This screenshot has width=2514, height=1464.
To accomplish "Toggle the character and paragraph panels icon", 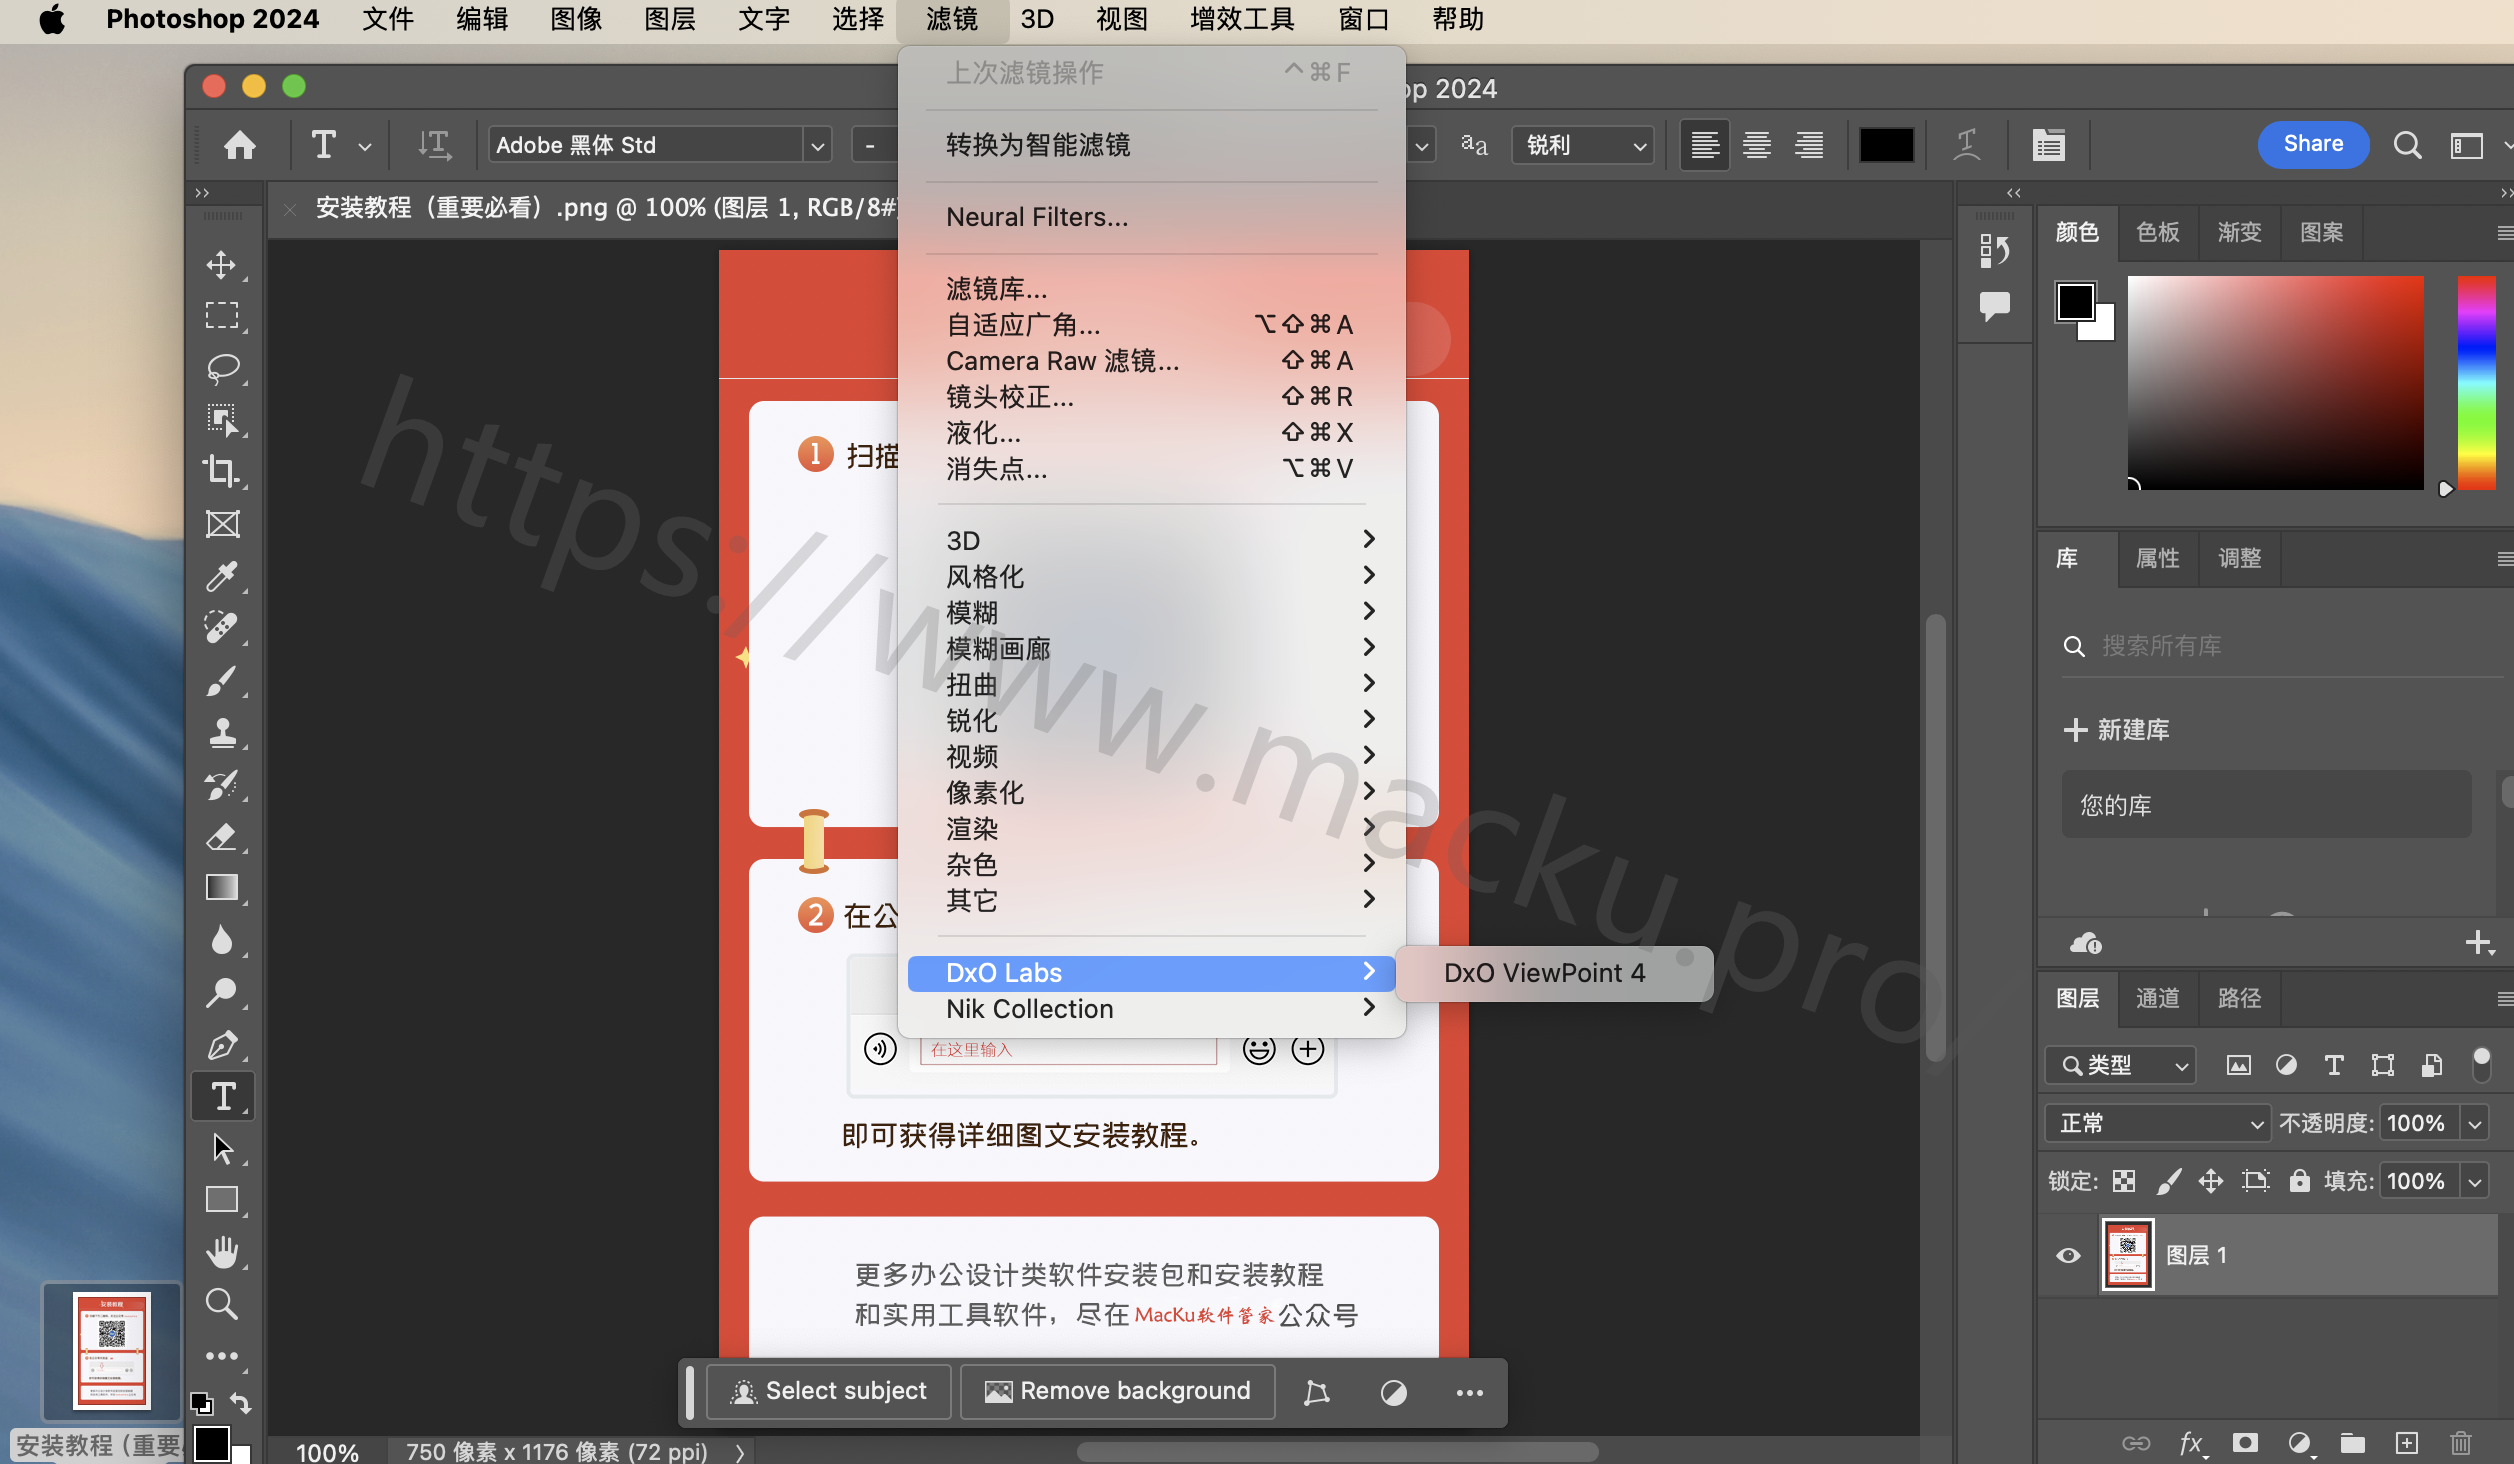I will pos(2048,145).
